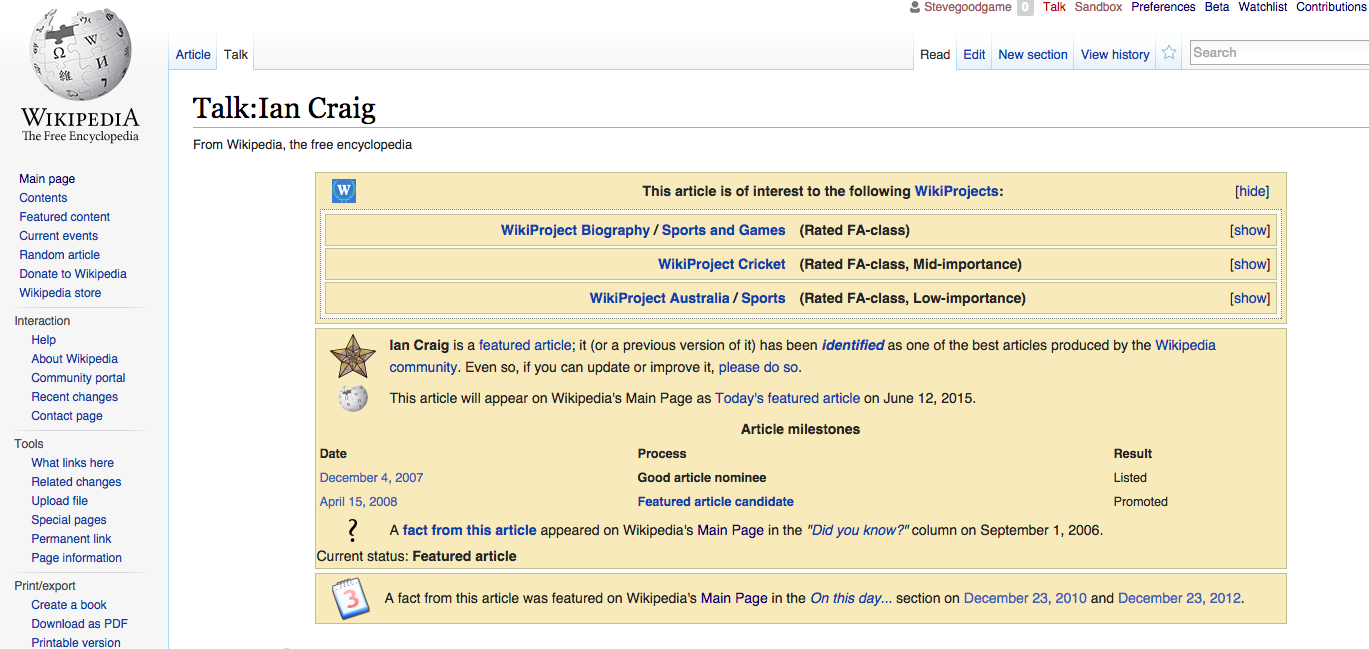
Task: Add page to watchlist with star icon
Action: tap(1168, 54)
